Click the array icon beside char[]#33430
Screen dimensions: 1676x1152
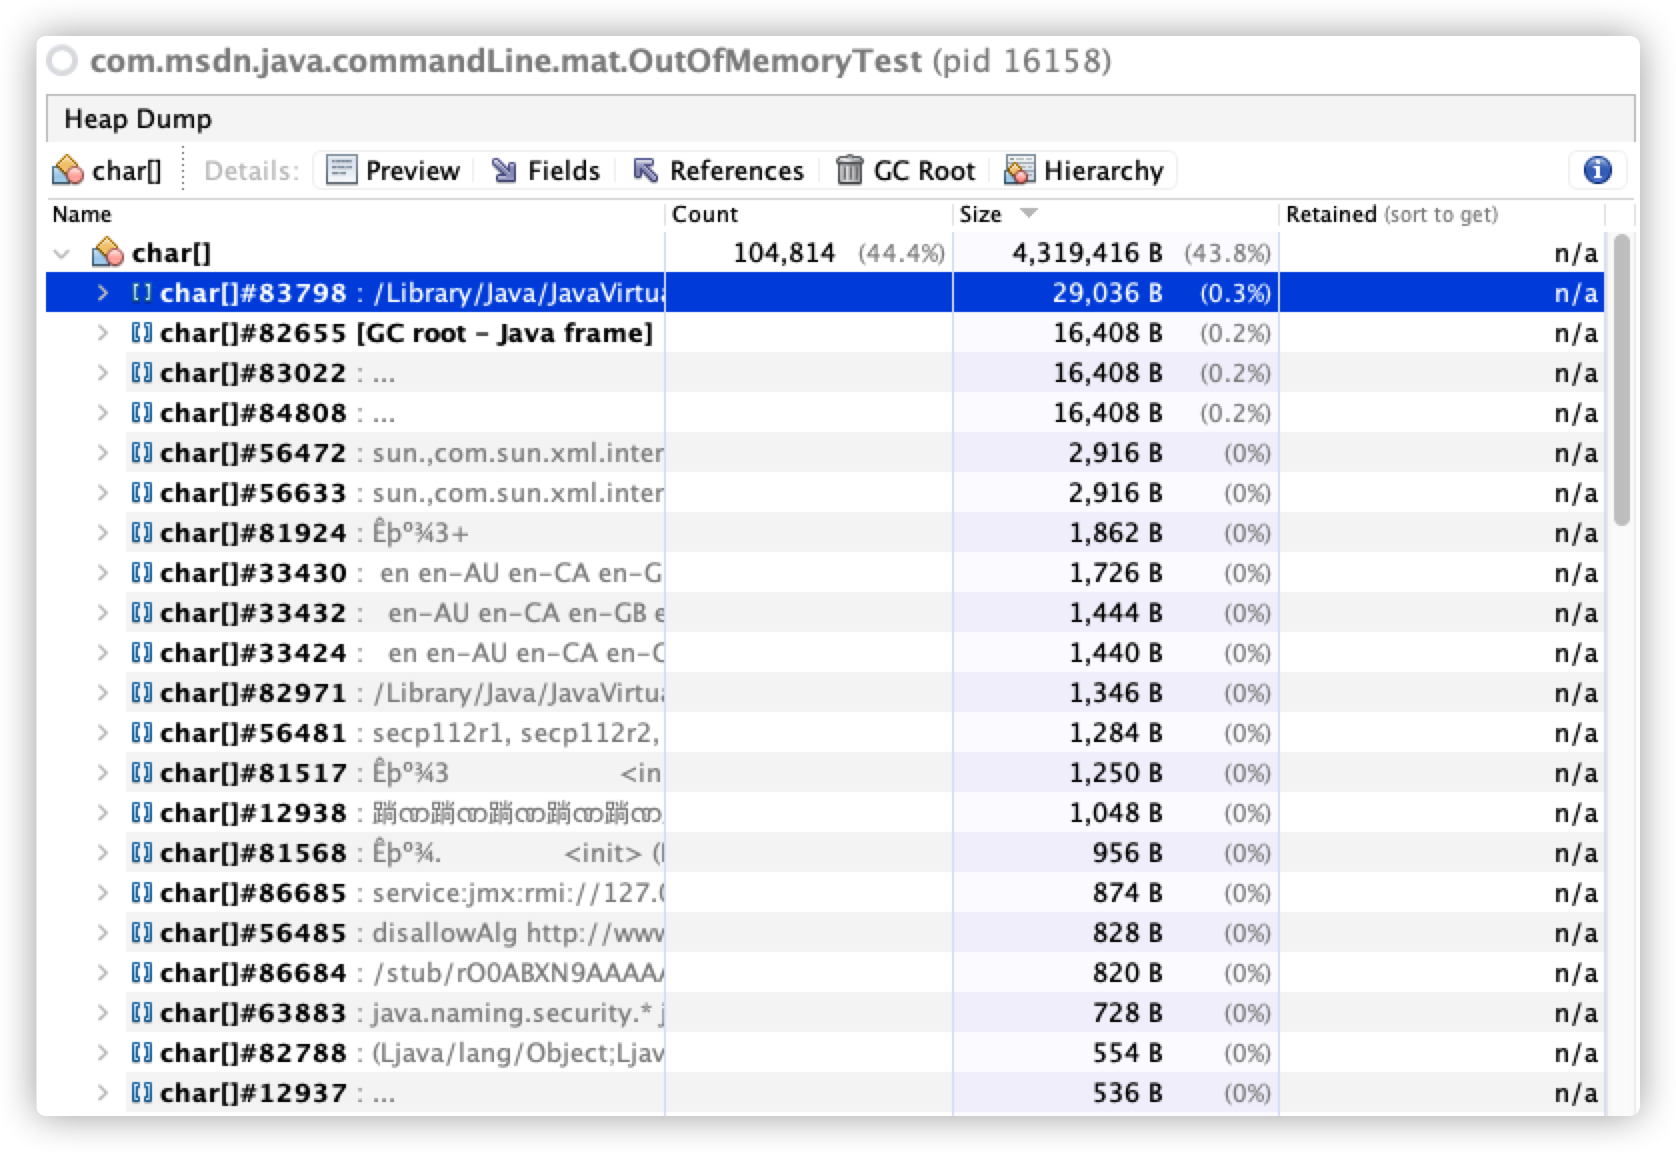click(x=142, y=573)
